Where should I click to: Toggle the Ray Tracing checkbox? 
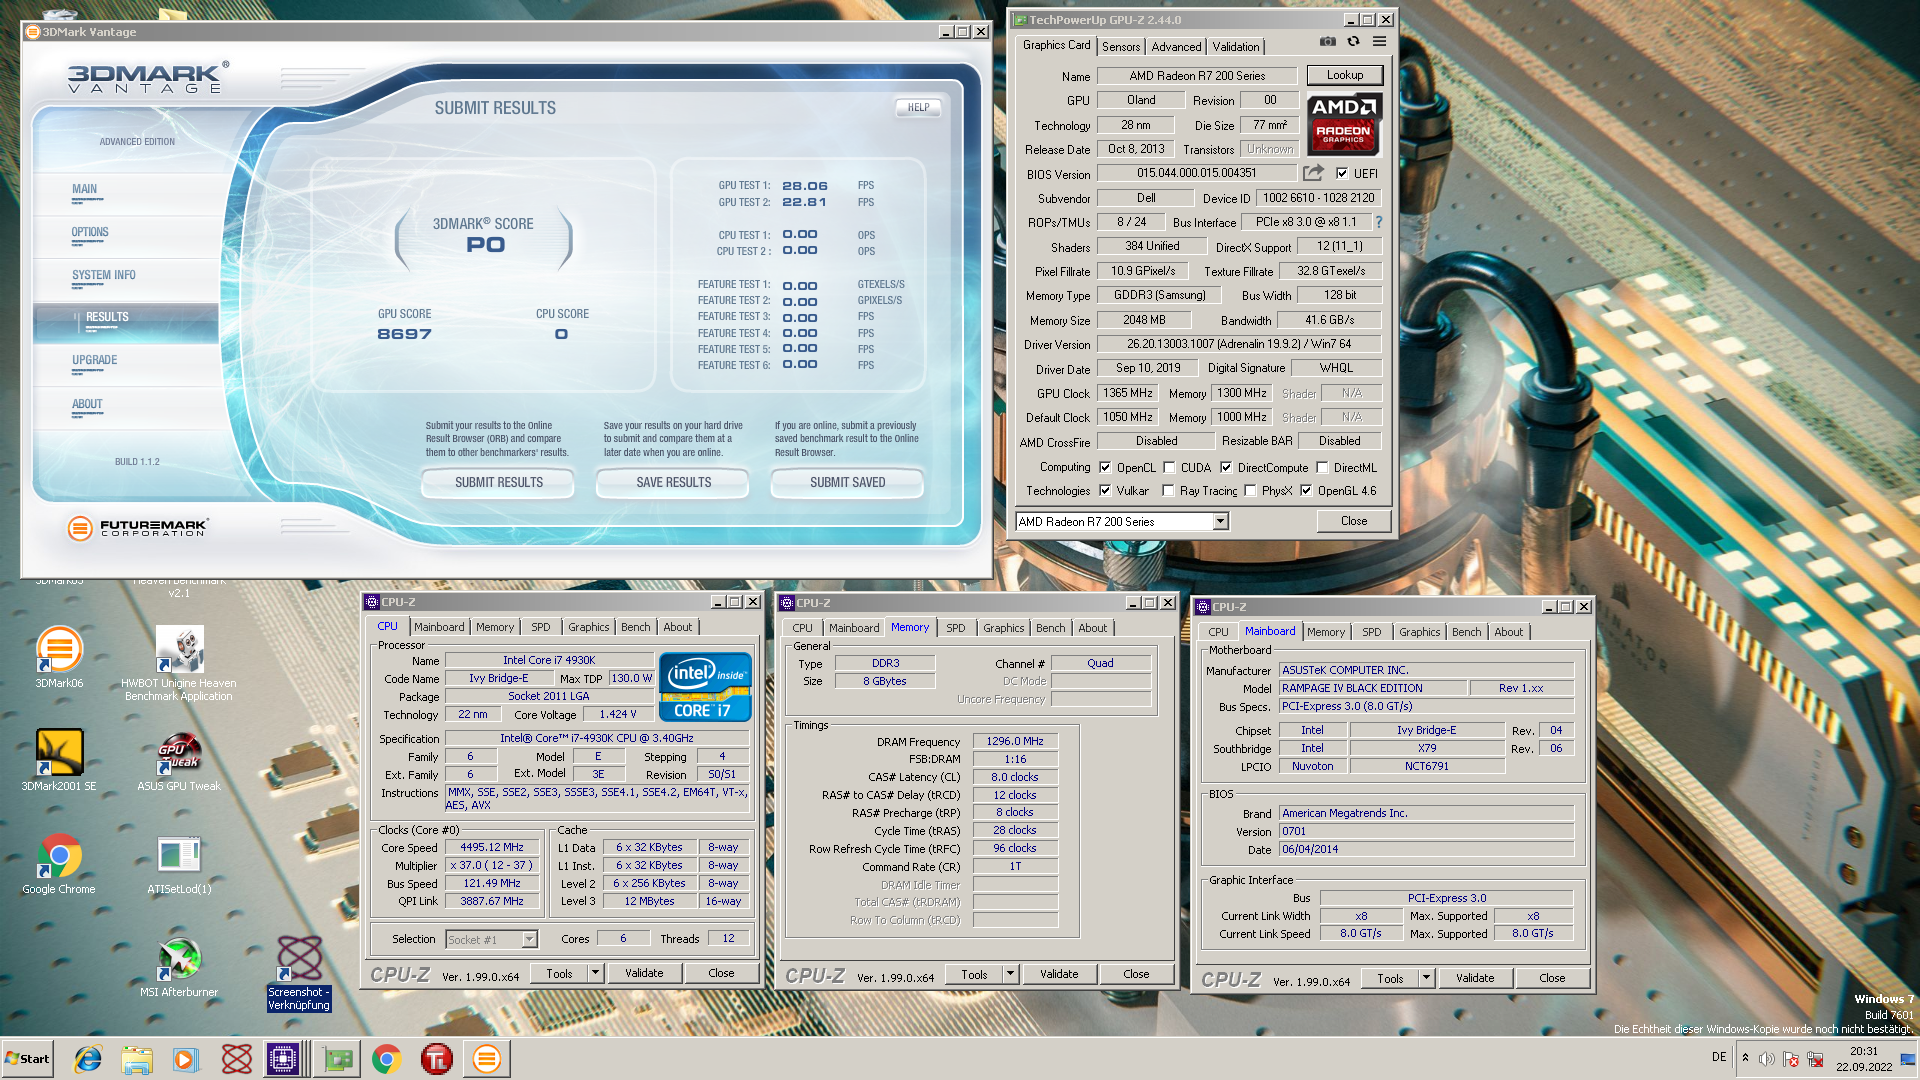(1168, 490)
